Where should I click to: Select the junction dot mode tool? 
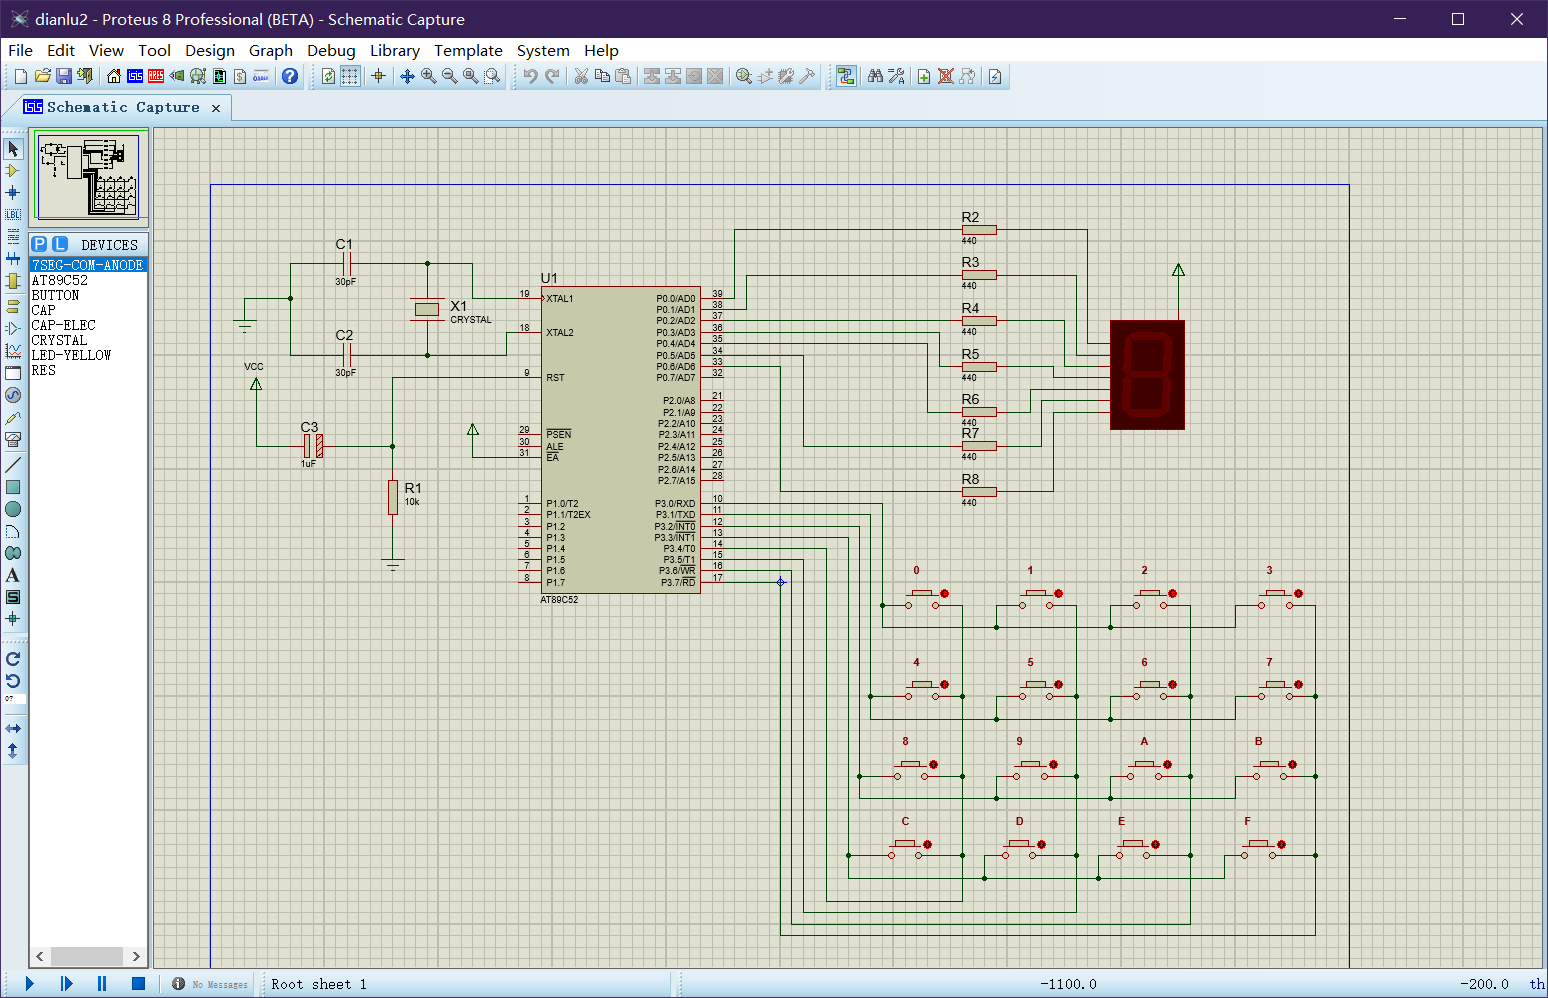coord(13,192)
